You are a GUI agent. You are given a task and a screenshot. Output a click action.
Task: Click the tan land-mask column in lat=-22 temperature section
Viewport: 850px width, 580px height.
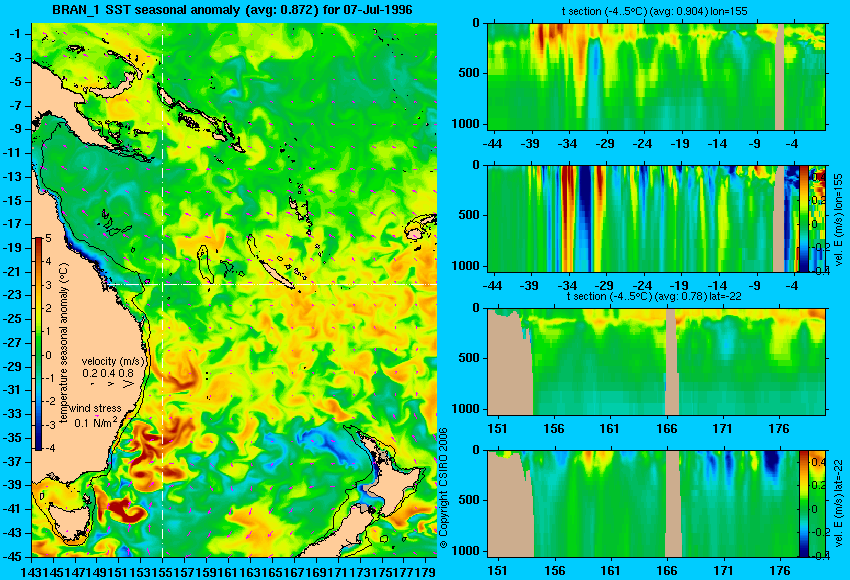tap(672, 362)
